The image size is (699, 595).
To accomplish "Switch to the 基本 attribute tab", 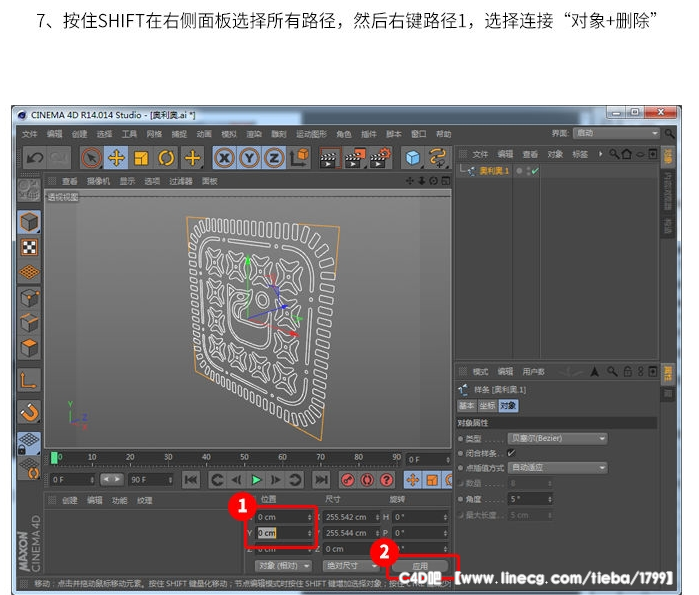I will pyautogui.click(x=467, y=406).
